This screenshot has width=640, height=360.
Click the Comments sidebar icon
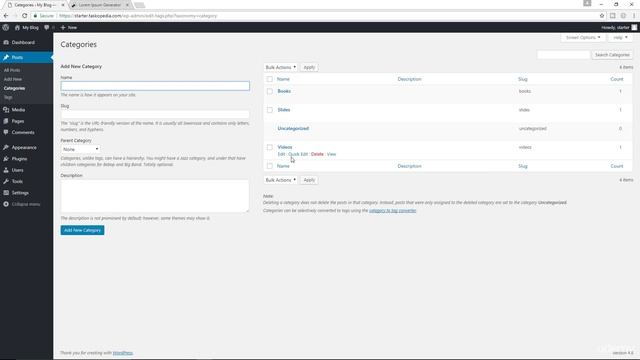click(x=6, y=132)
